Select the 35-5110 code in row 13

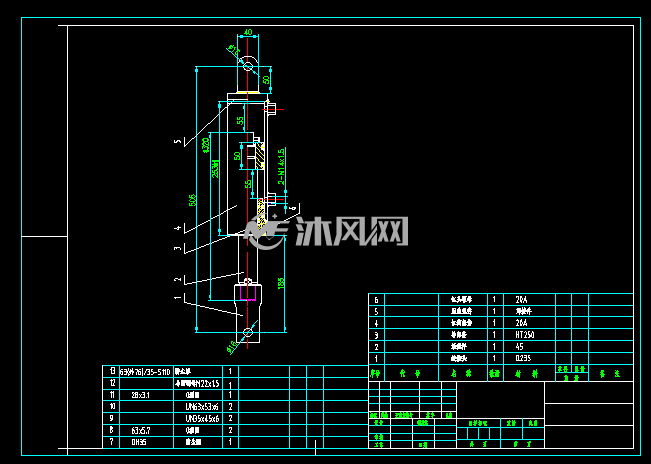point(156,372)
